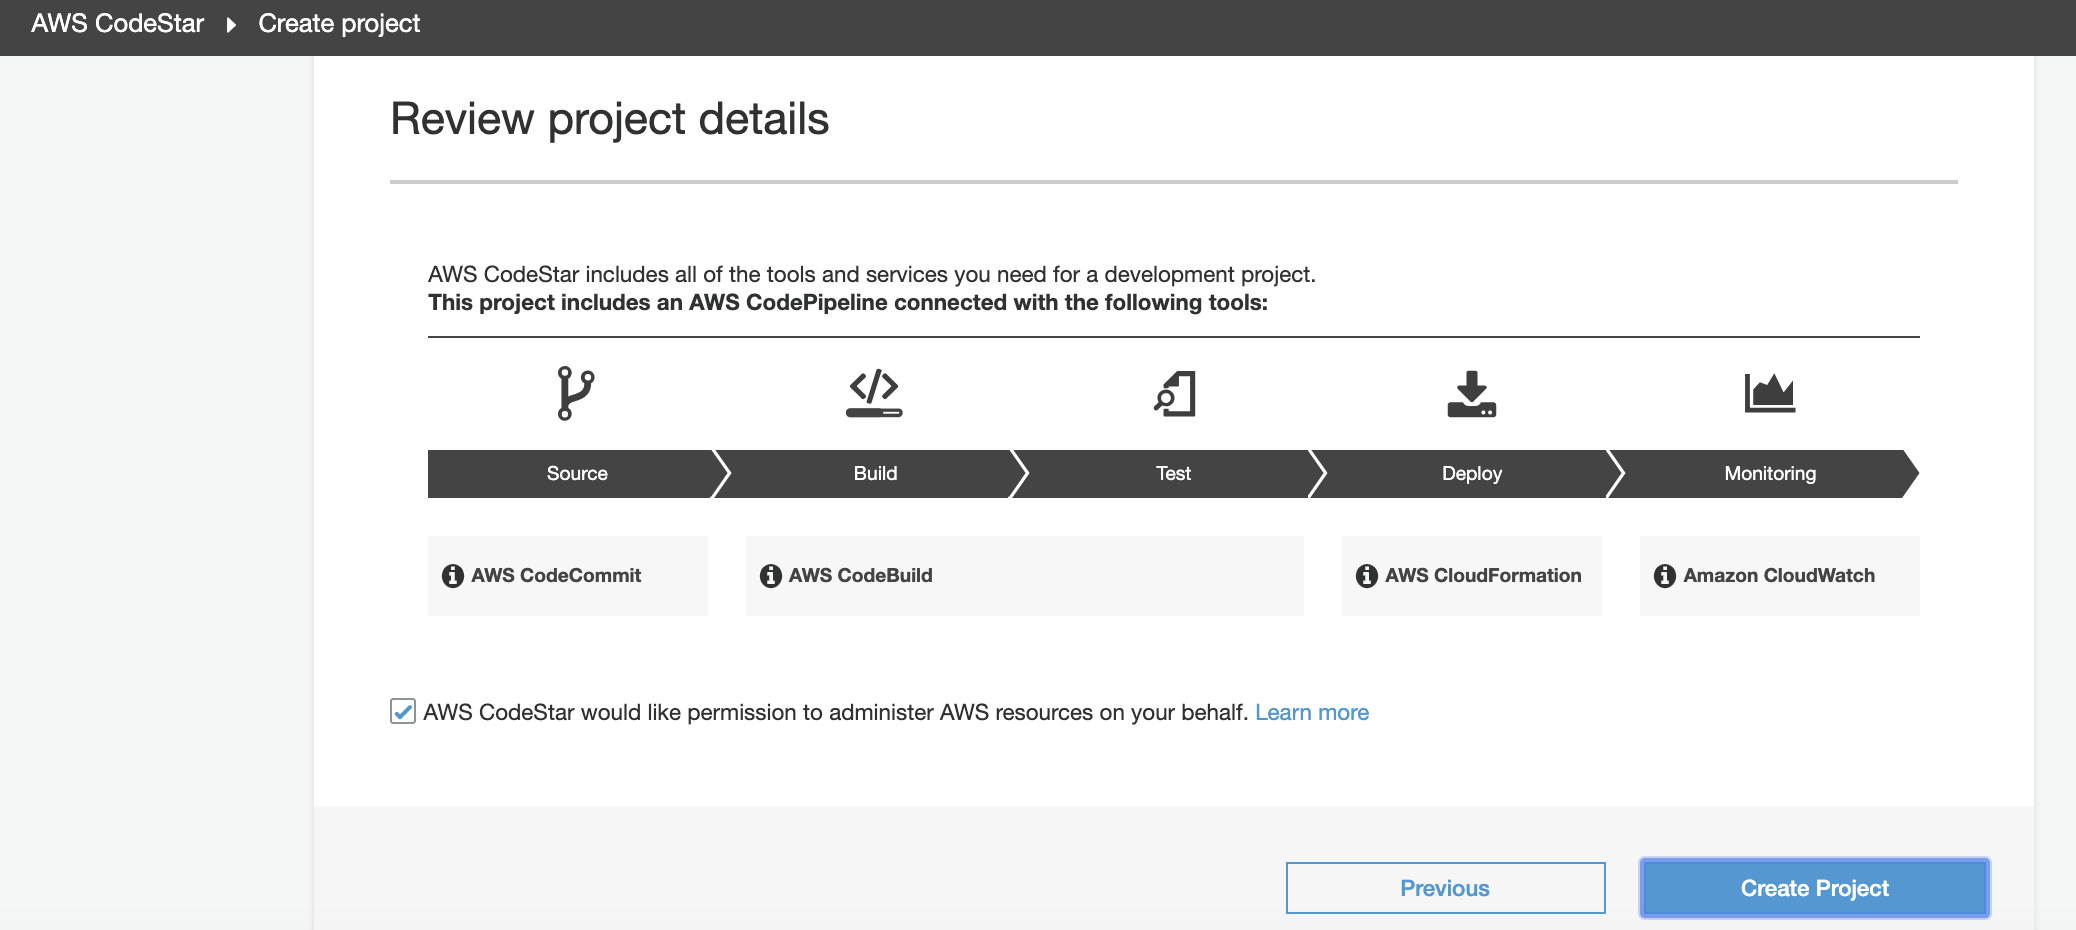
Task: Click the Deploy download icon
Action: pos(1471,393)
